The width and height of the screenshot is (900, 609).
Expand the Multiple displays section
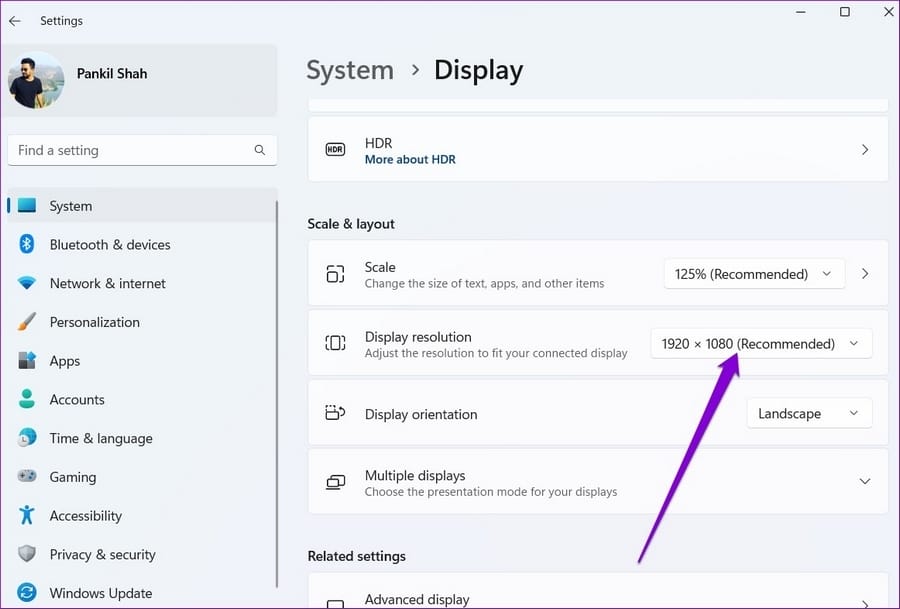[864, 482]
